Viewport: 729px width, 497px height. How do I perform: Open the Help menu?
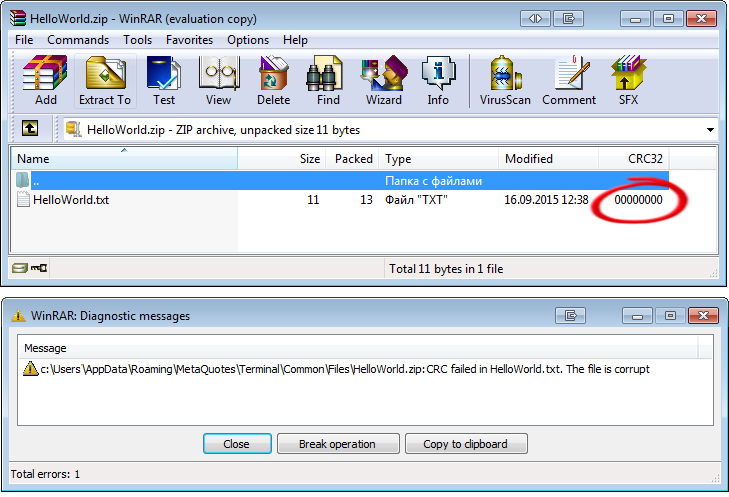coord(295,40)
